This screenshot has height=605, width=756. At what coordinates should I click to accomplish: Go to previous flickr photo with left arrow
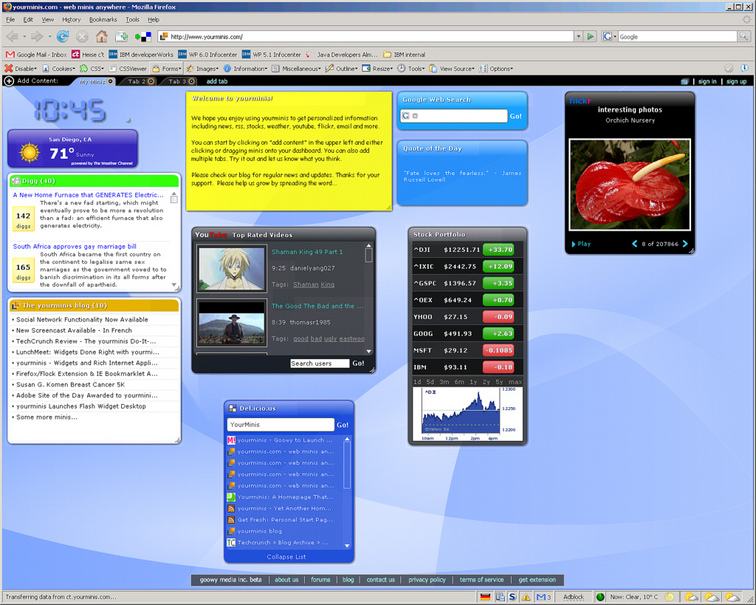(634, 243)
